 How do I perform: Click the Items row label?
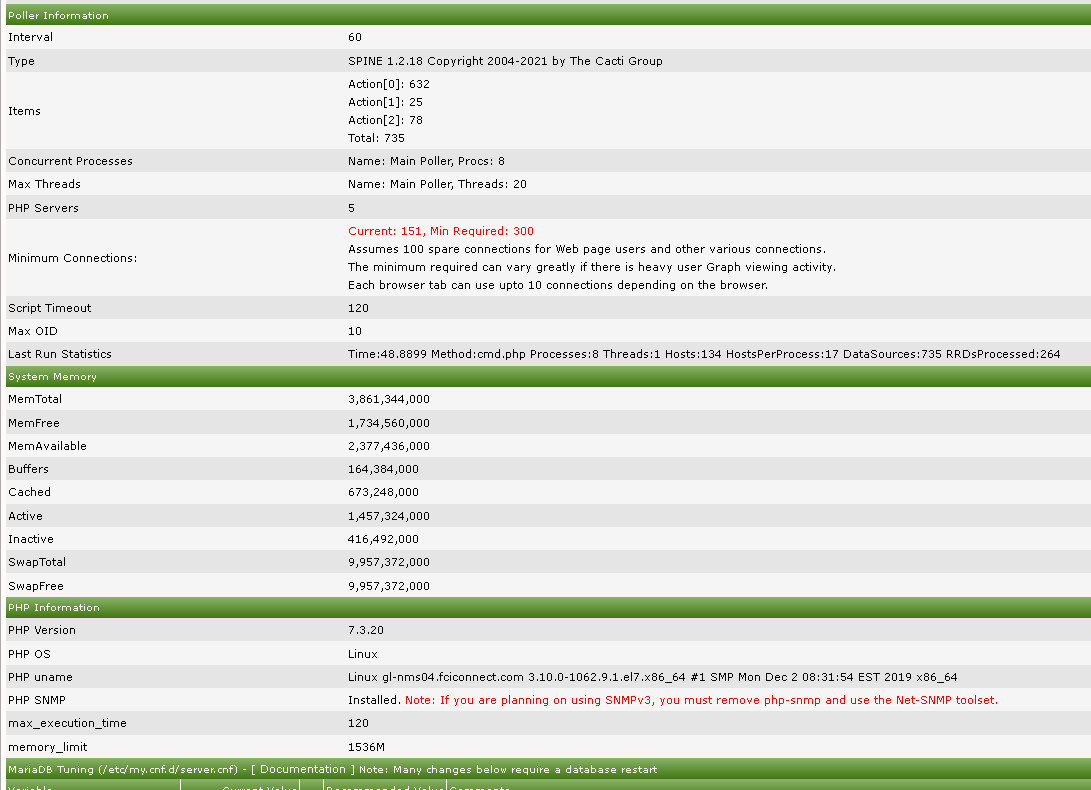[x=24, y=111]
